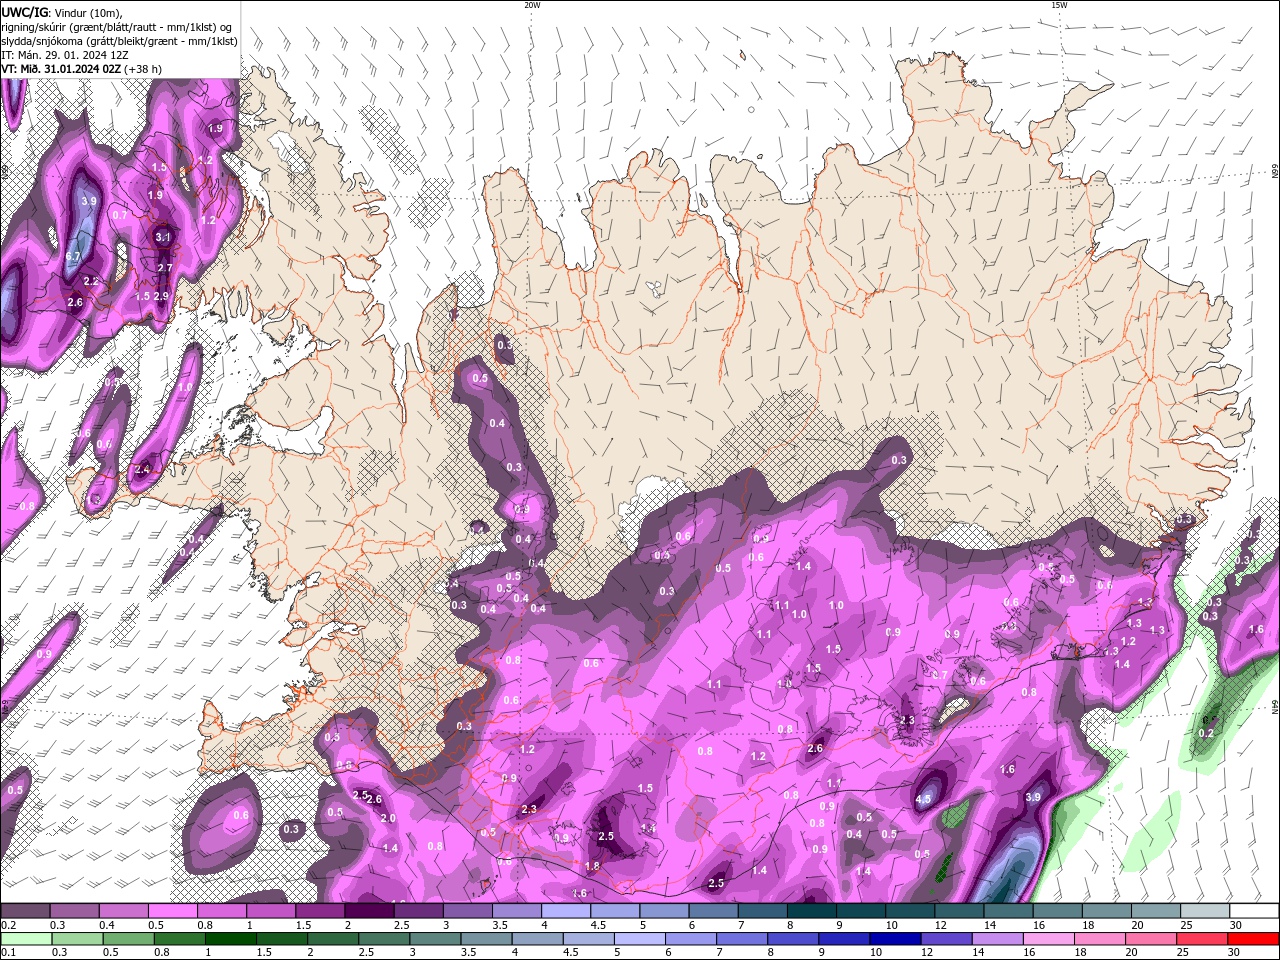Image resolution: width=1280 pixels, height=960 pixels.
Task: Click the "slydda/snjókoma" legend description line
Action: pyautogui.click(x=119, y=41)
